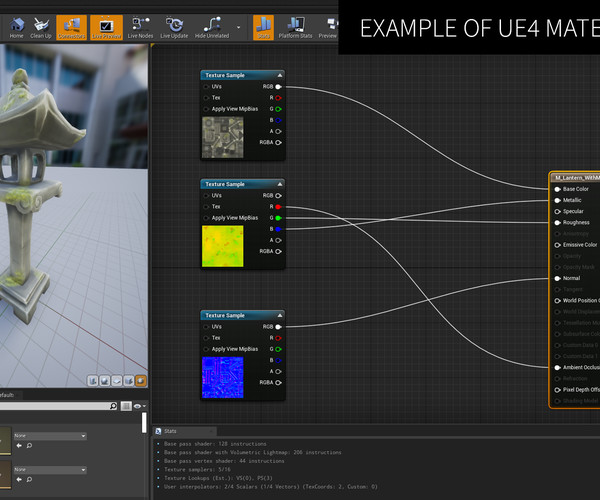Click the Platform Stats toolbar icon
Image resolution: width=600 pixels, height=500 pixels.
(294, 26)
